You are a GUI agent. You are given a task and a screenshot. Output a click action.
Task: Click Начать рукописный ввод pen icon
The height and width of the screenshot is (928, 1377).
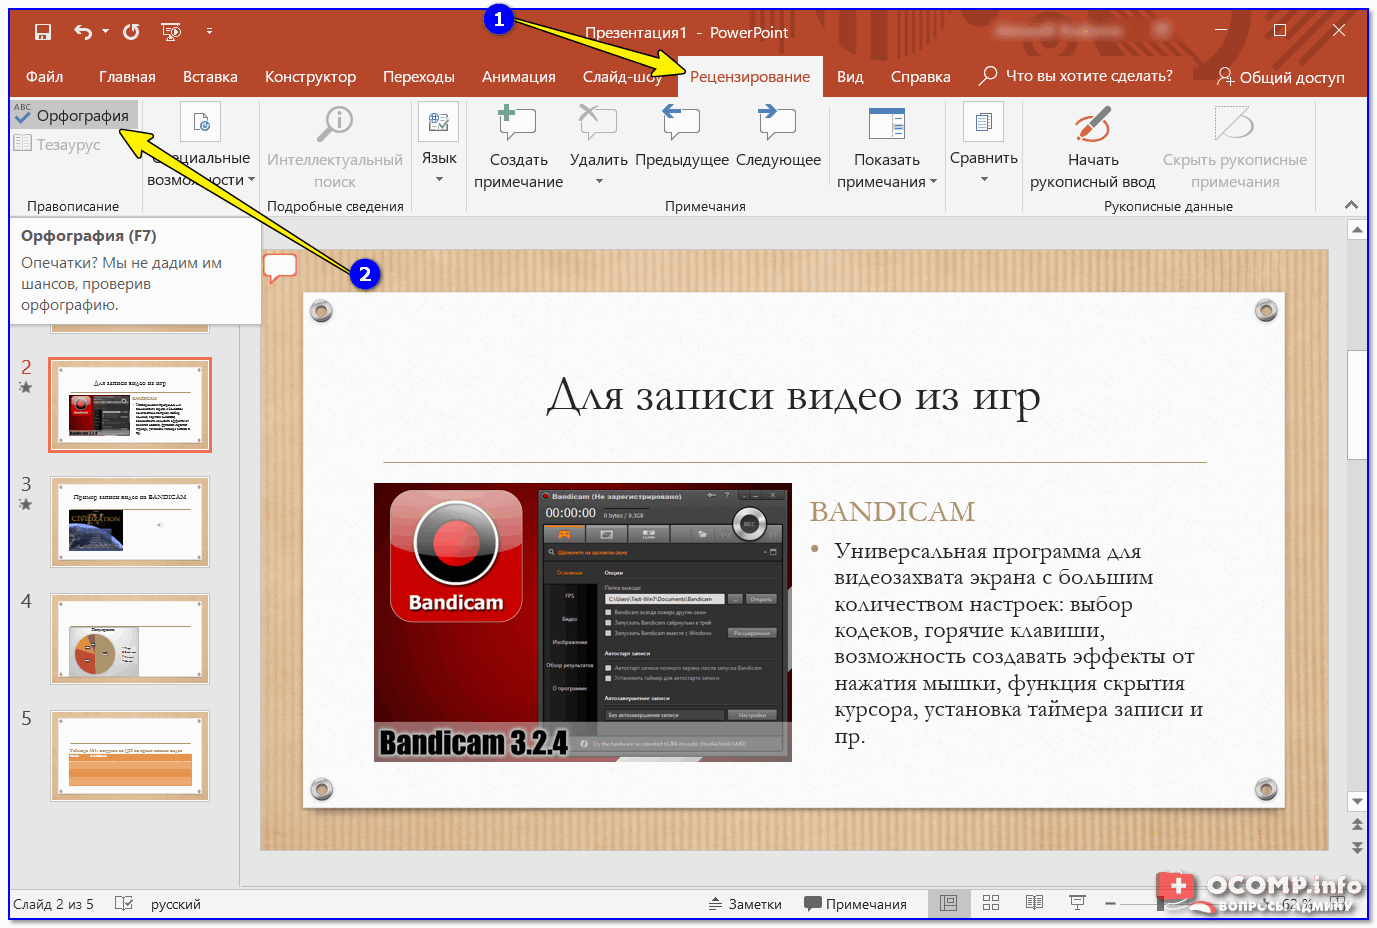1093,123
